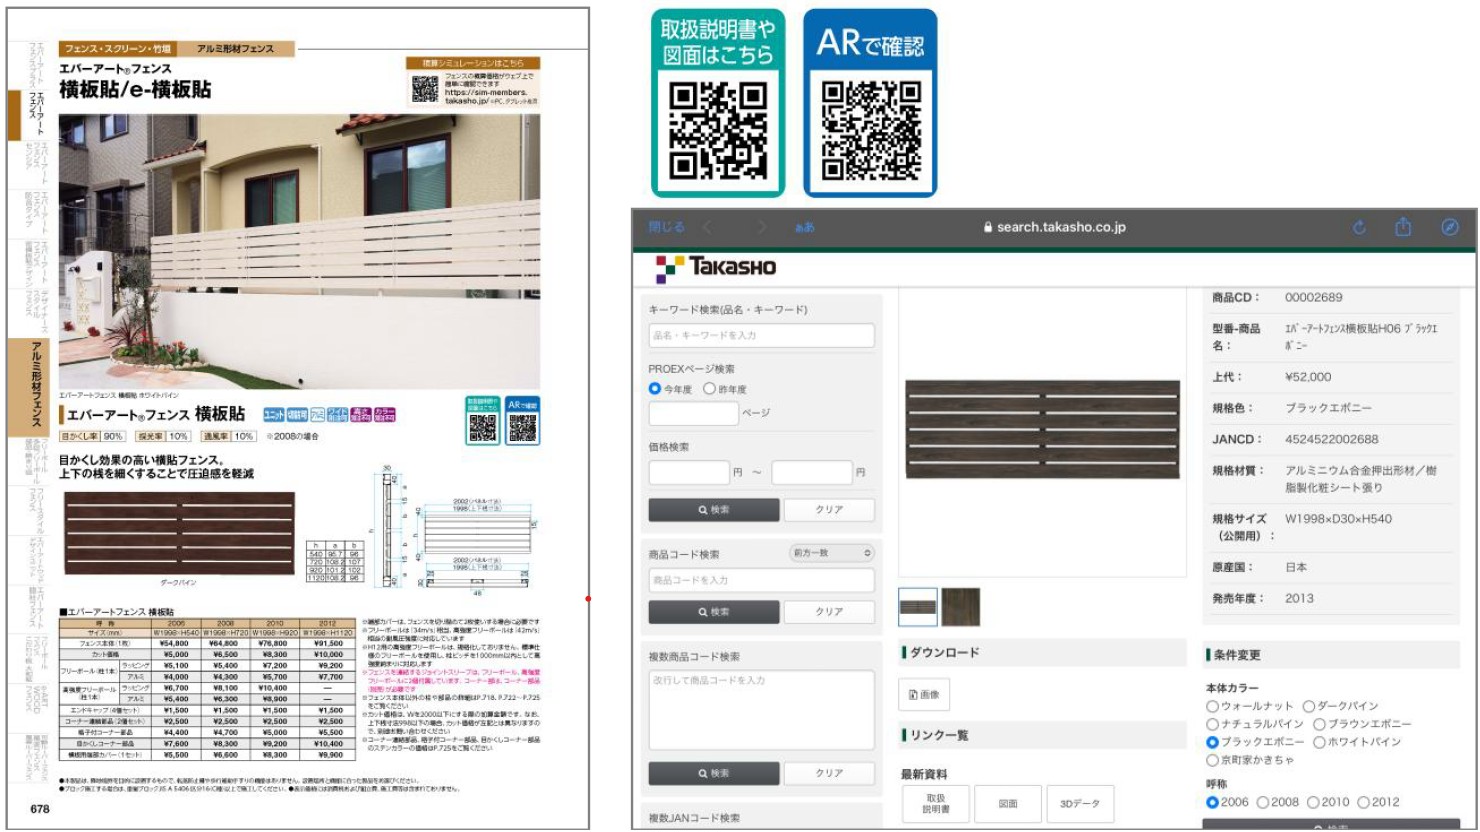Choose the ホワイトパイン body color
This screenshot has width=1480, height=832.
coord(1319,742)
